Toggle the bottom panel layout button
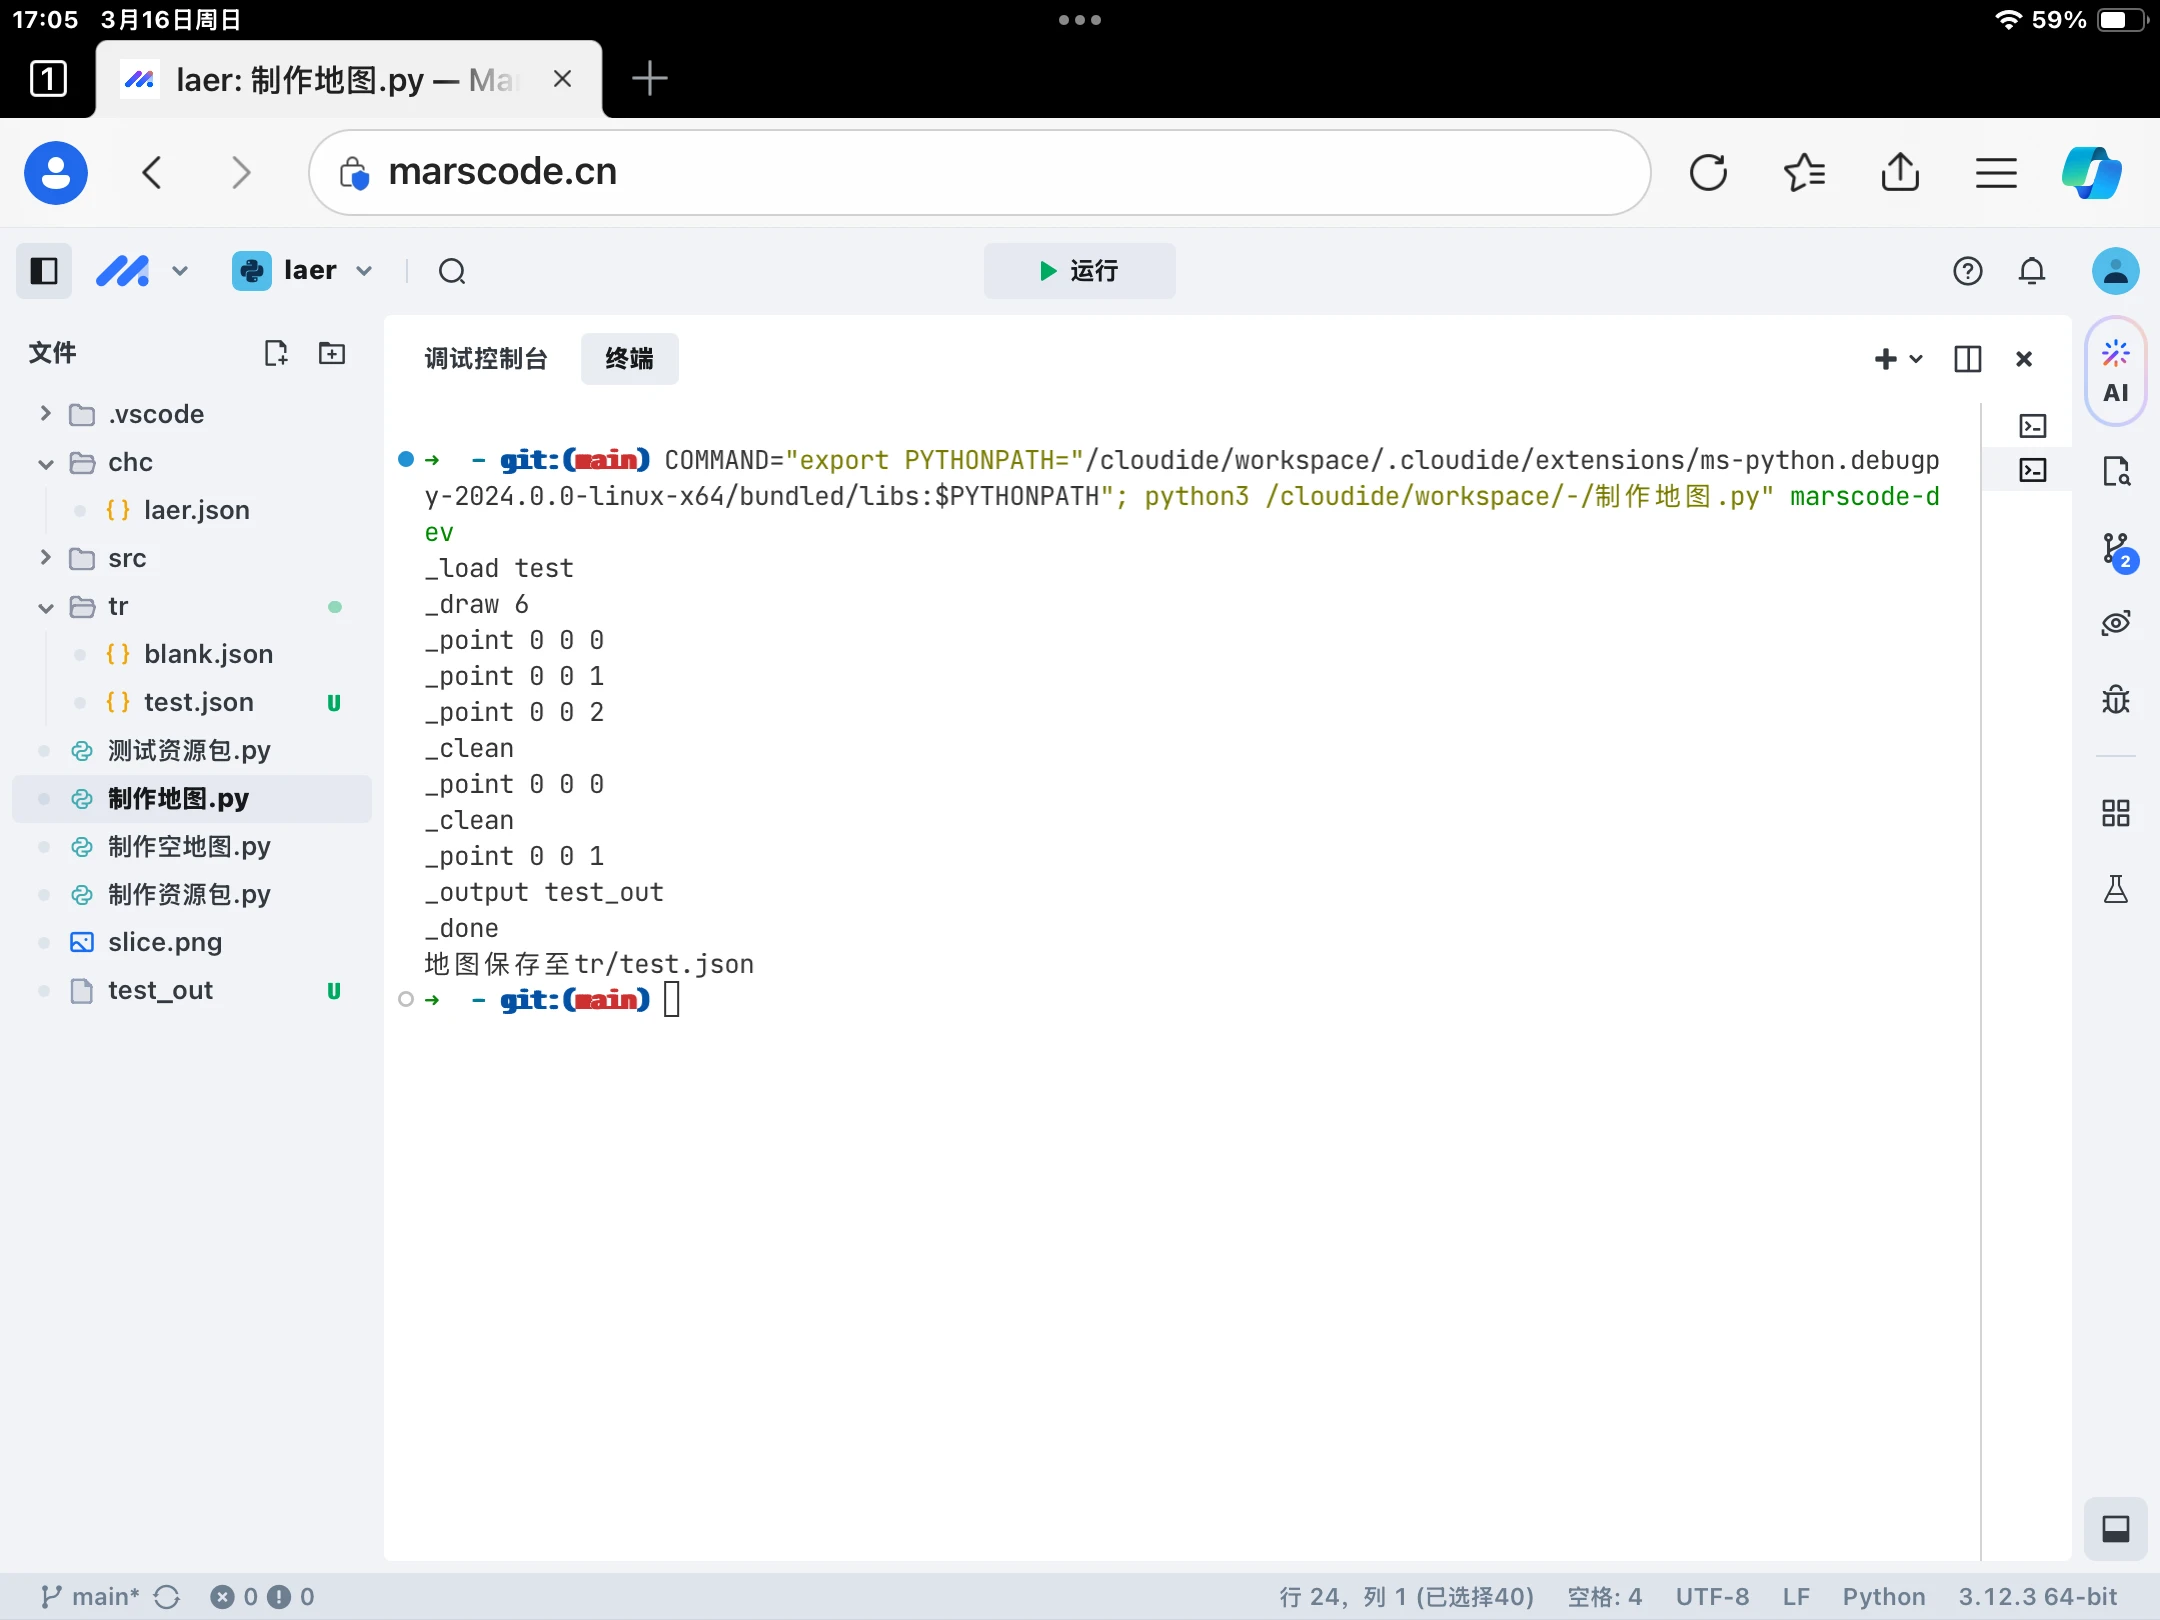This screenshot has width=2160, height=1620. (x=2115, y=1528)
